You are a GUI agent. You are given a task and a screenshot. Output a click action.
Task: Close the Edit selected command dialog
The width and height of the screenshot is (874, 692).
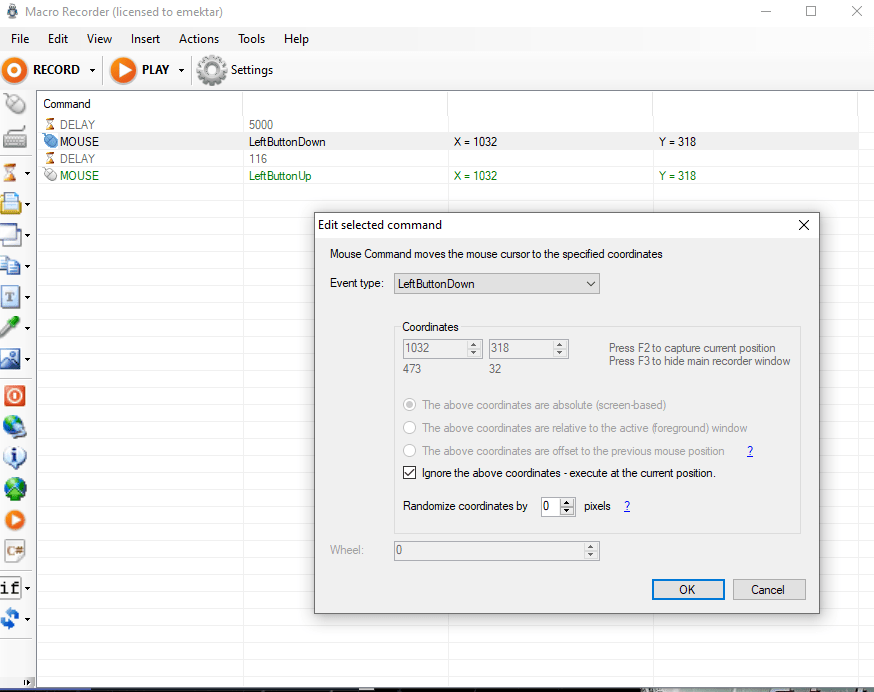[x=803, y=225]
